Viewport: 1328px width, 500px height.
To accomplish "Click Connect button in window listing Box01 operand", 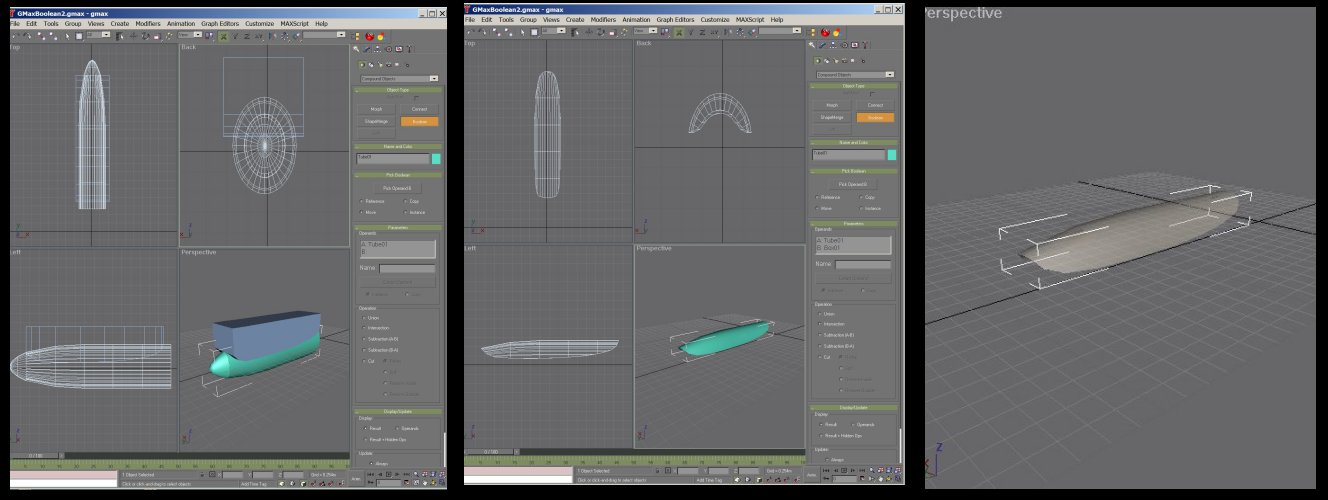I will 875,104.
